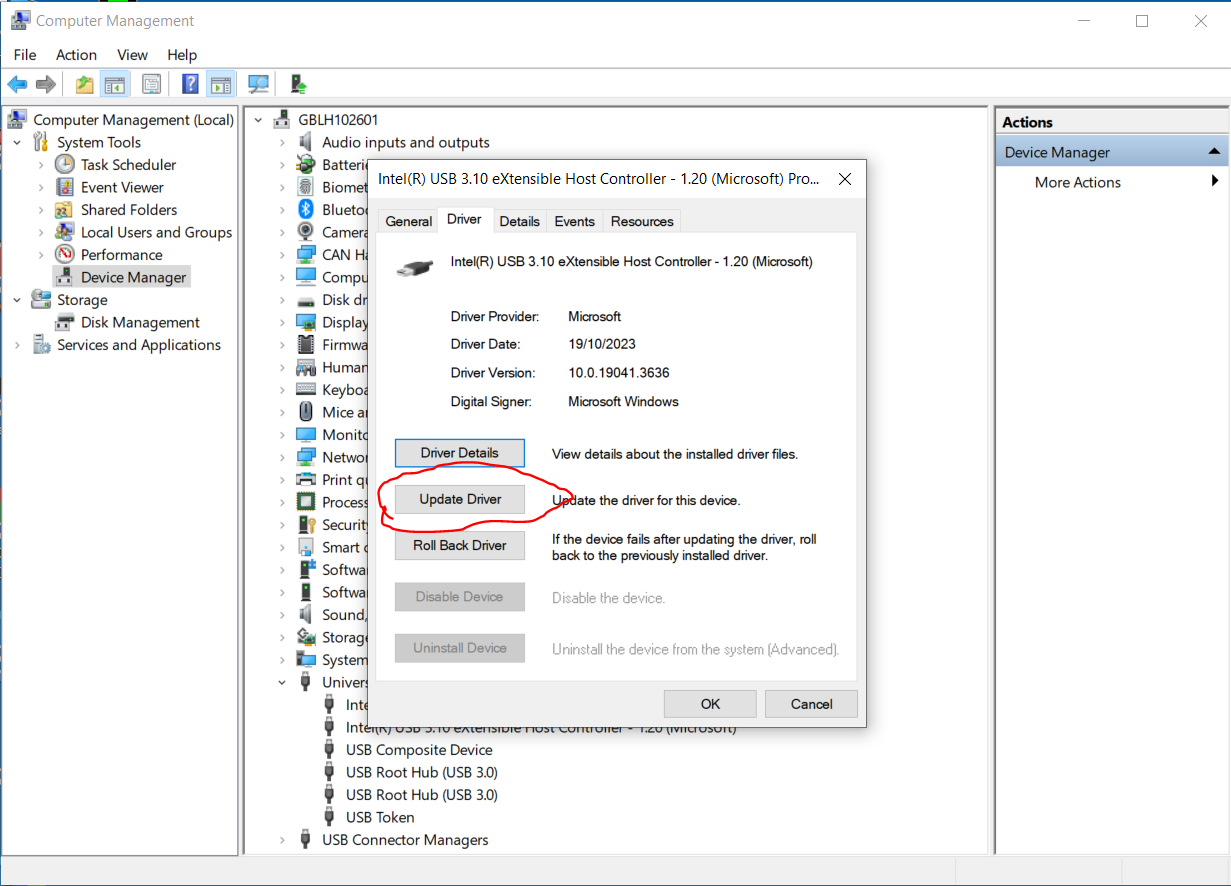Close the host controller properties dialog

pos(844,179)
